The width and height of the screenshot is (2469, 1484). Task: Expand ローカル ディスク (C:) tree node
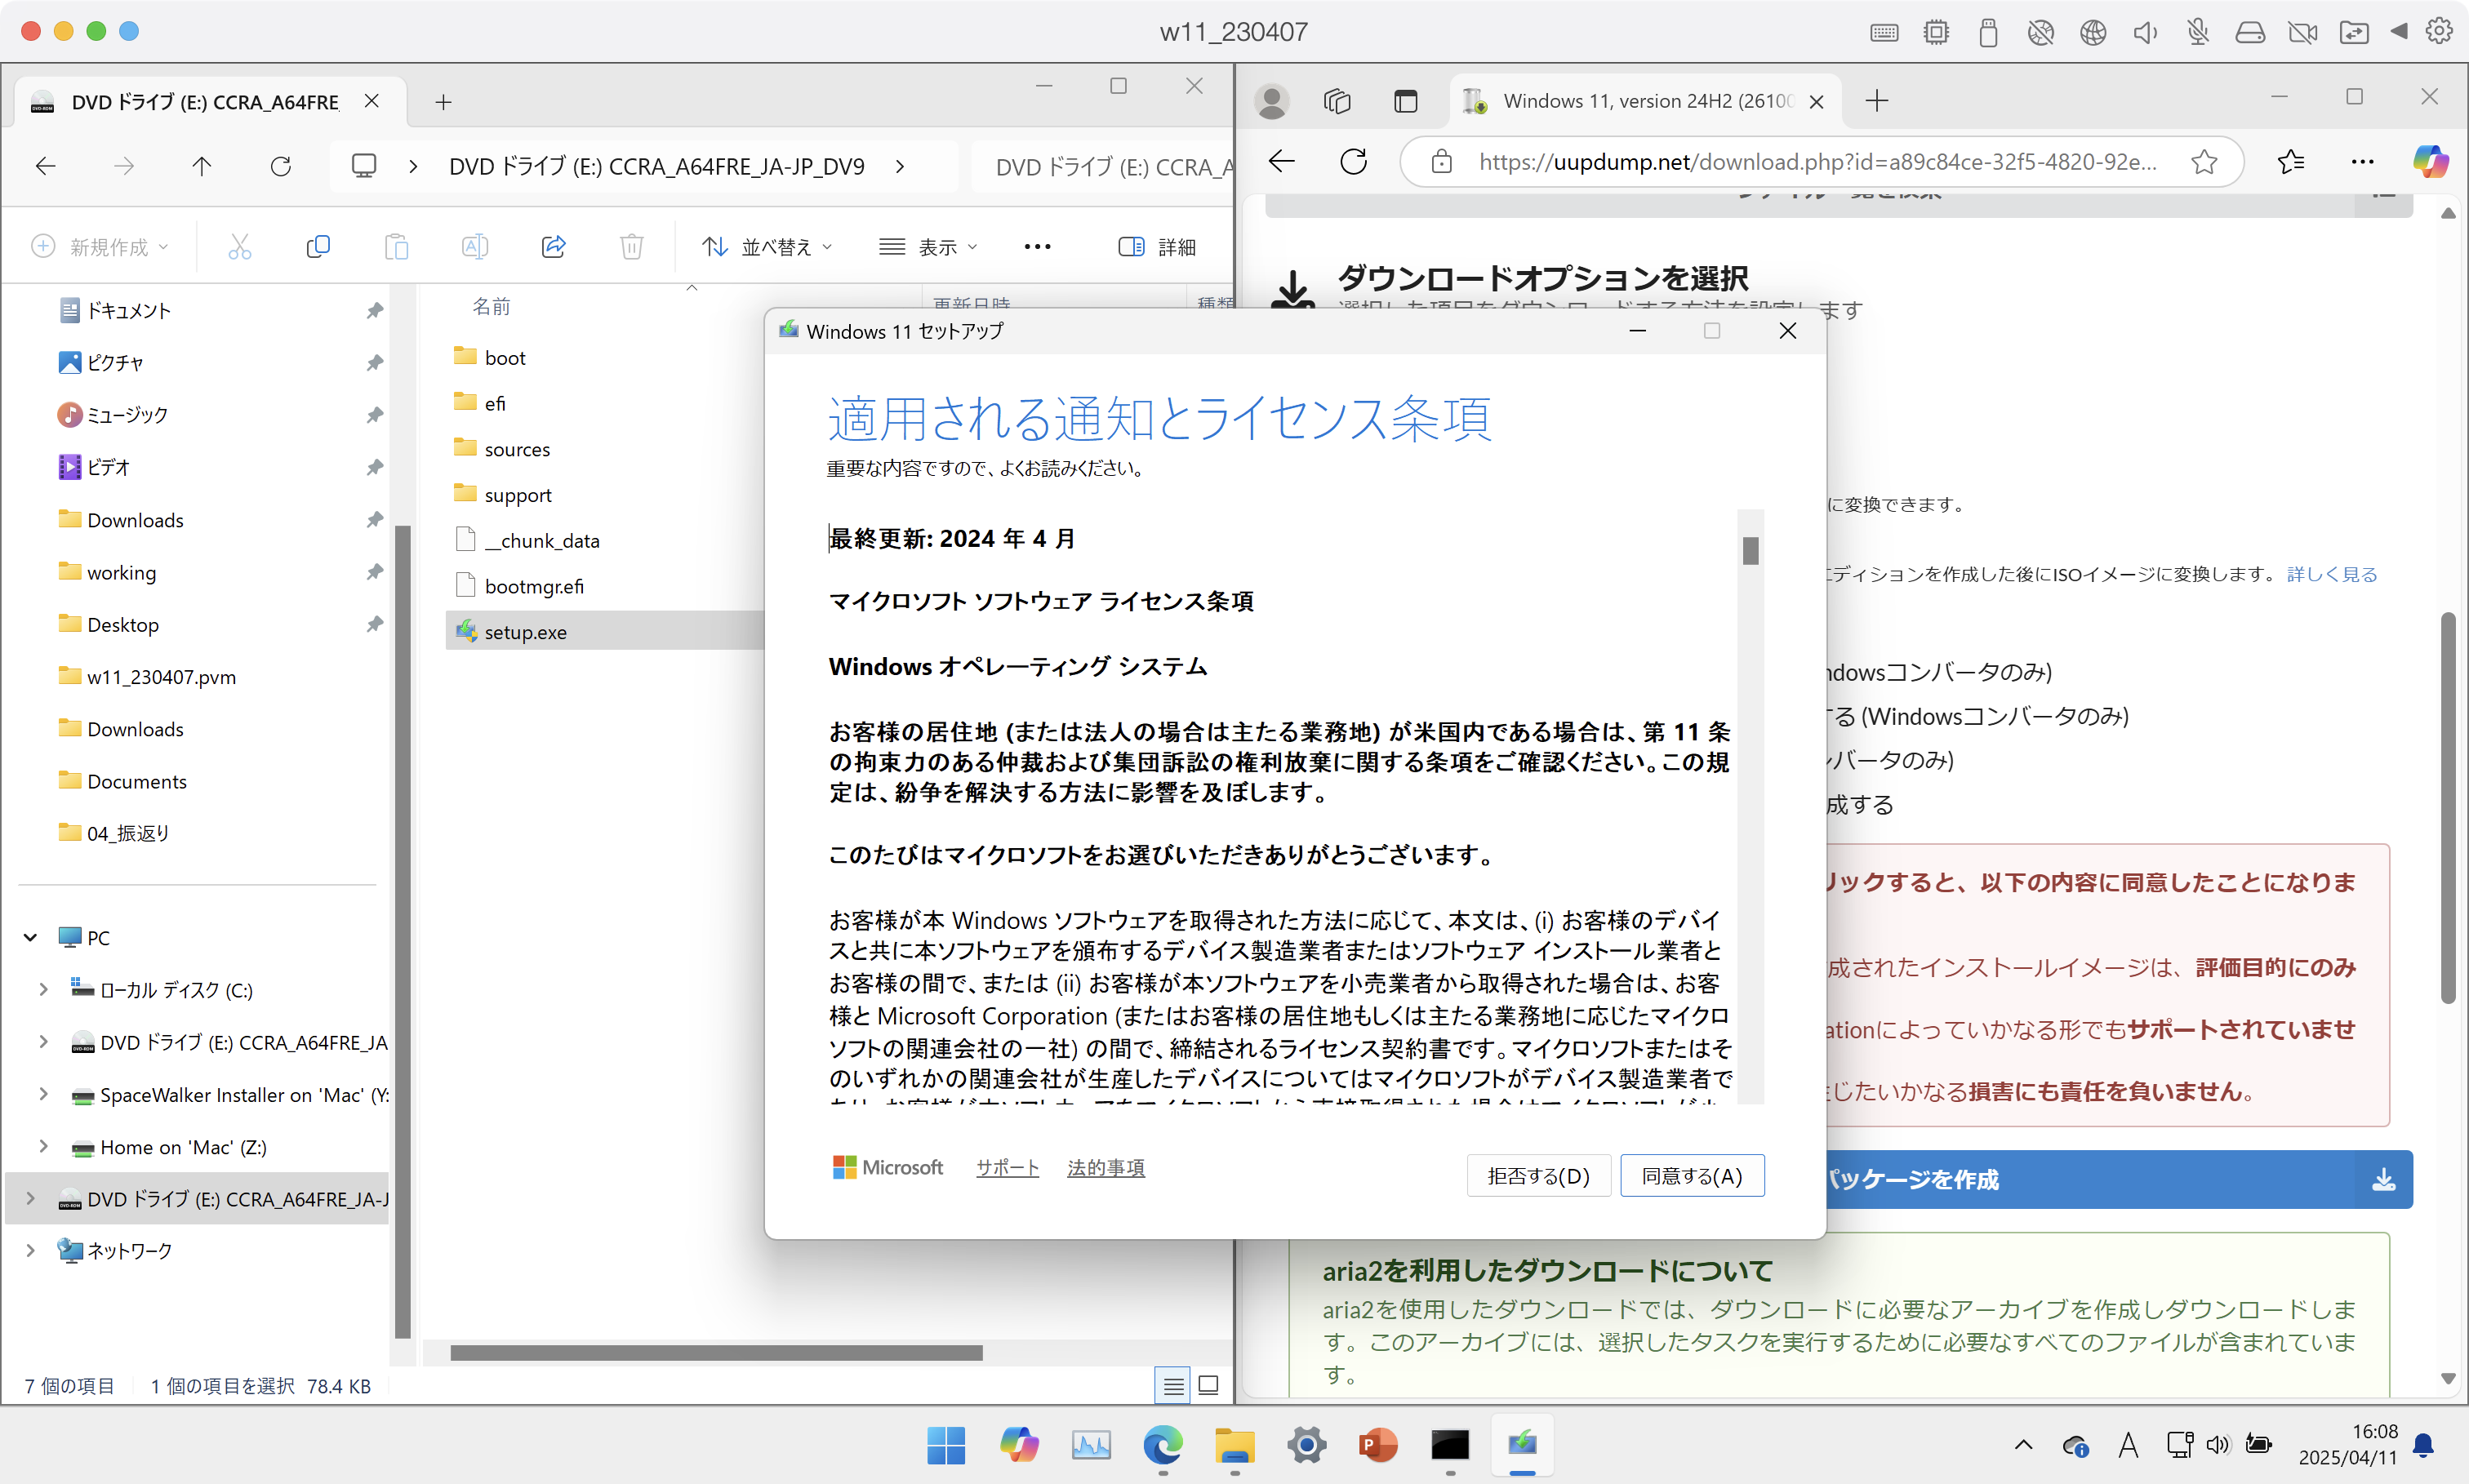[43, 989]
